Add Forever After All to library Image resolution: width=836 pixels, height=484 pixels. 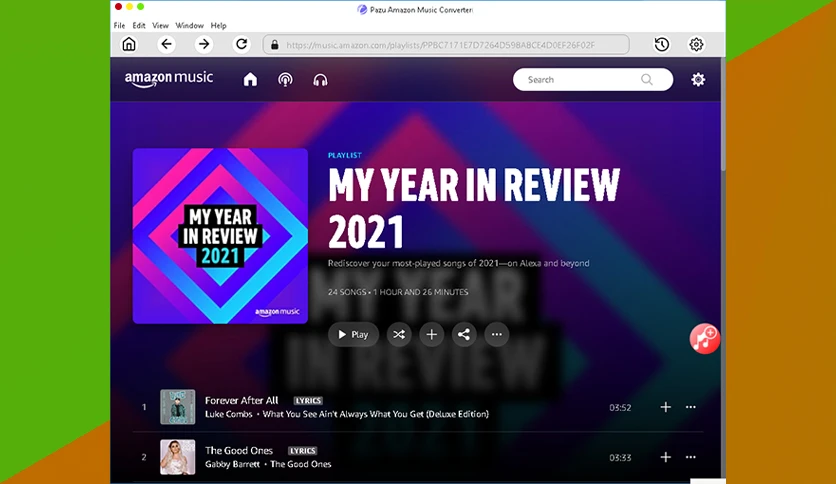[665, 407]
